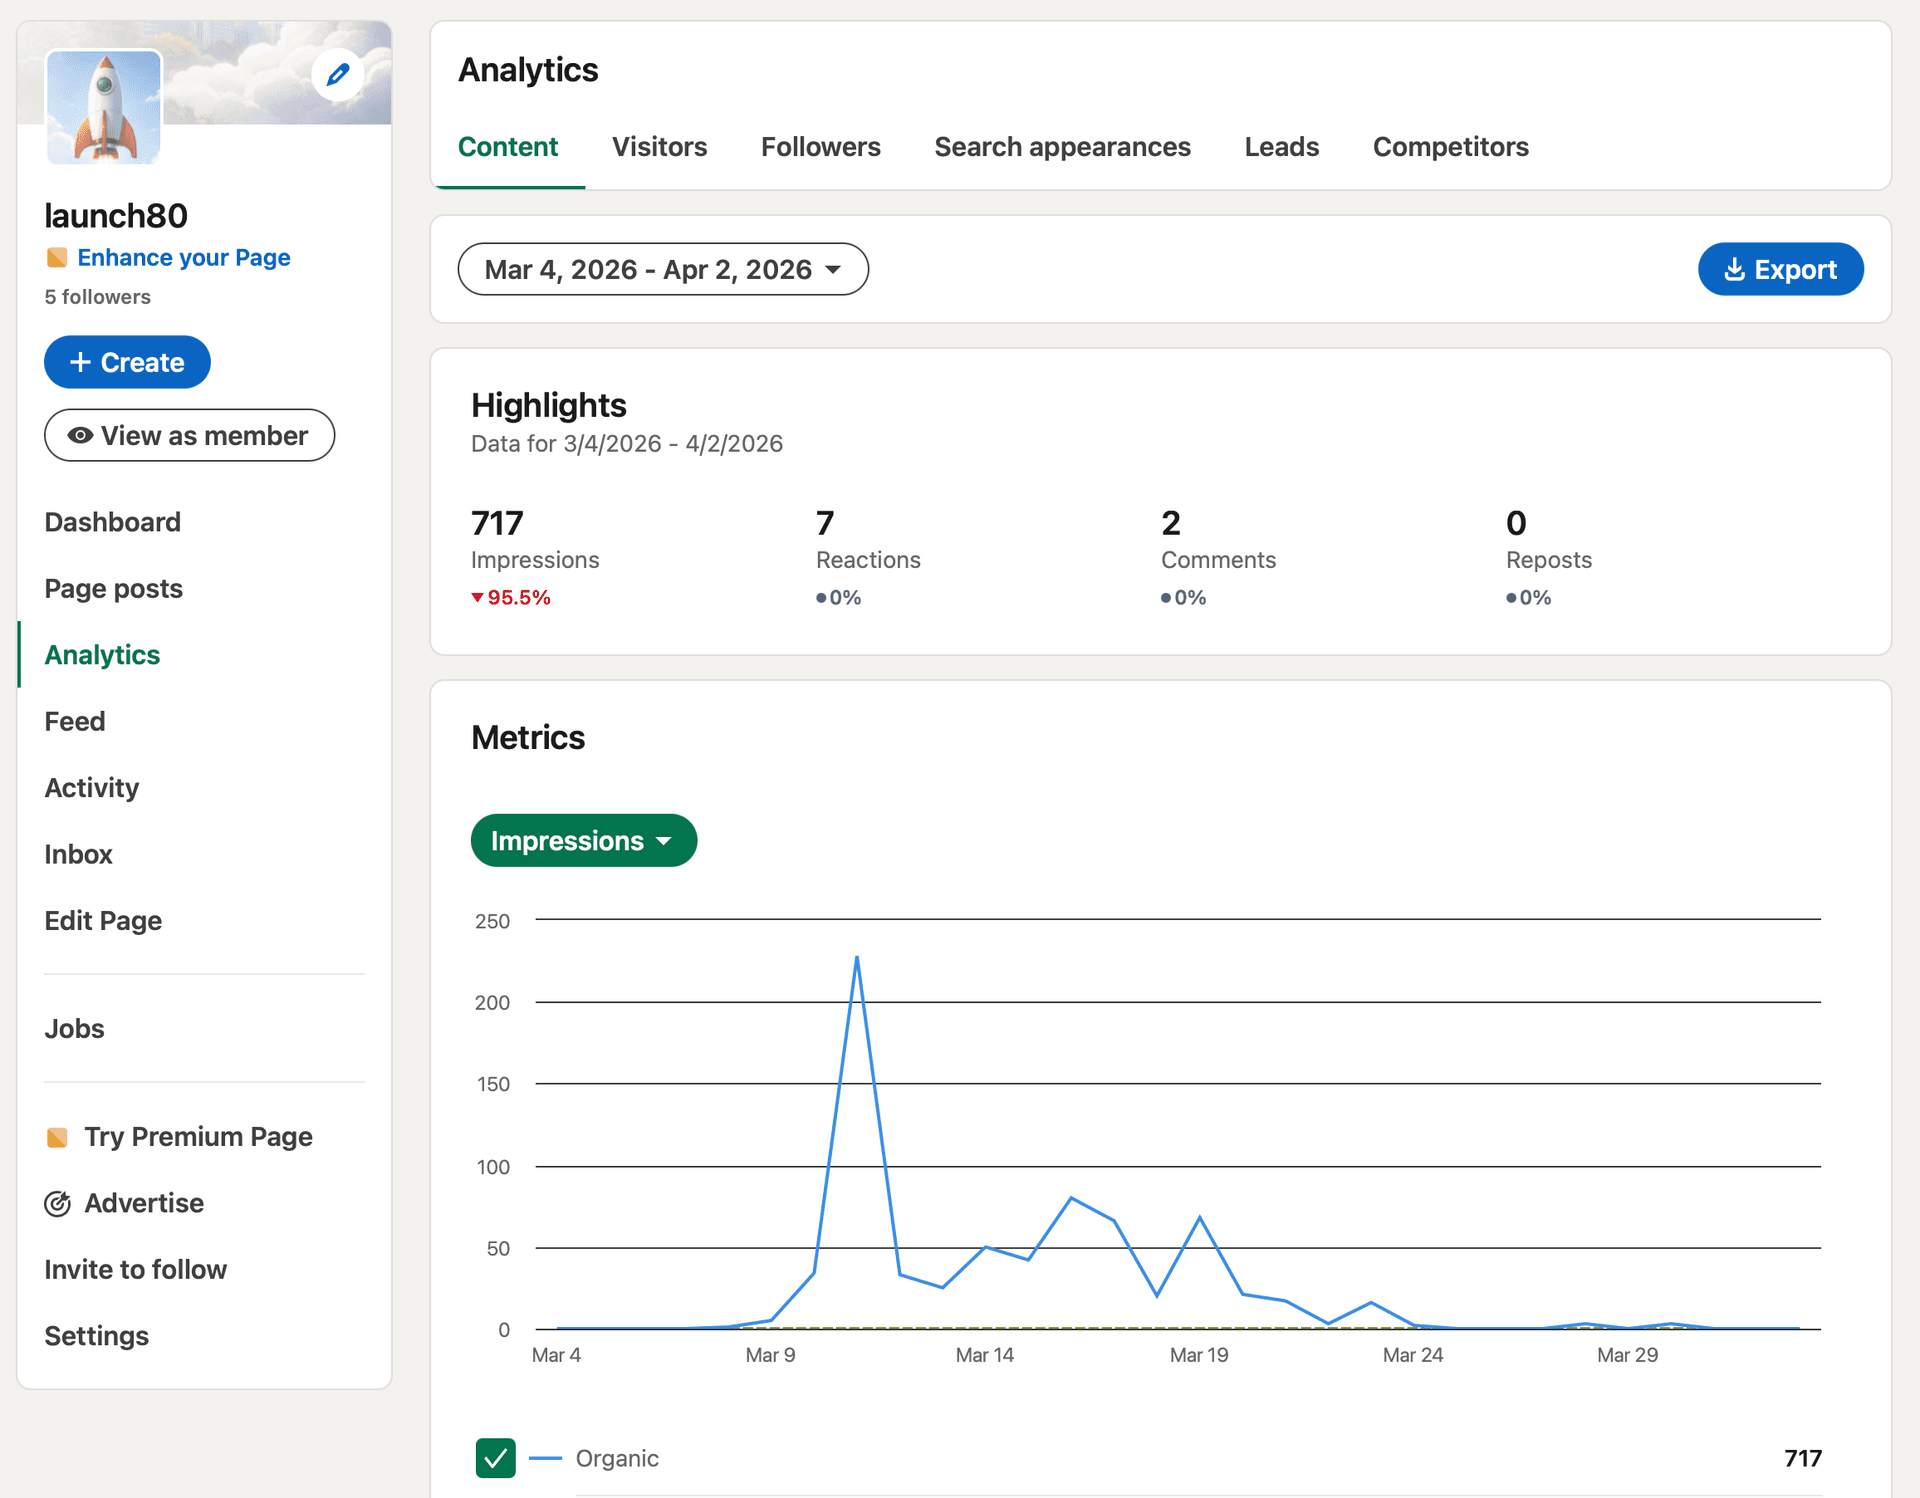
Task: Click the badge icon beside Enhance your Page
Action: [58, 257]
